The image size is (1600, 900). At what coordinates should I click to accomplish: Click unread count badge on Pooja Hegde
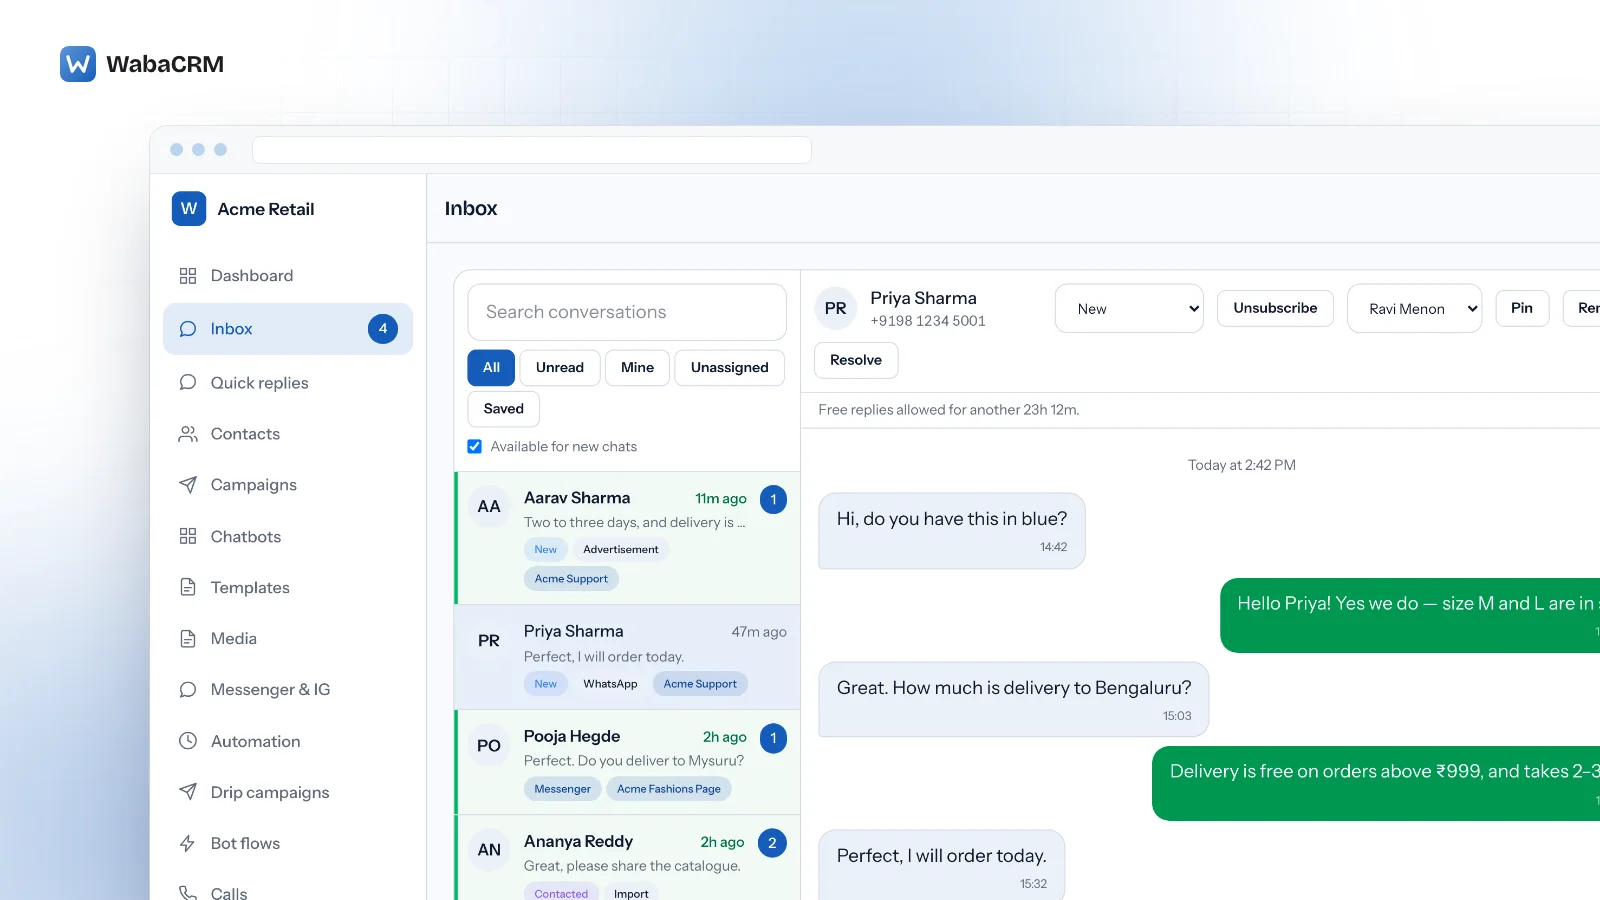click(x=773, y=738)
